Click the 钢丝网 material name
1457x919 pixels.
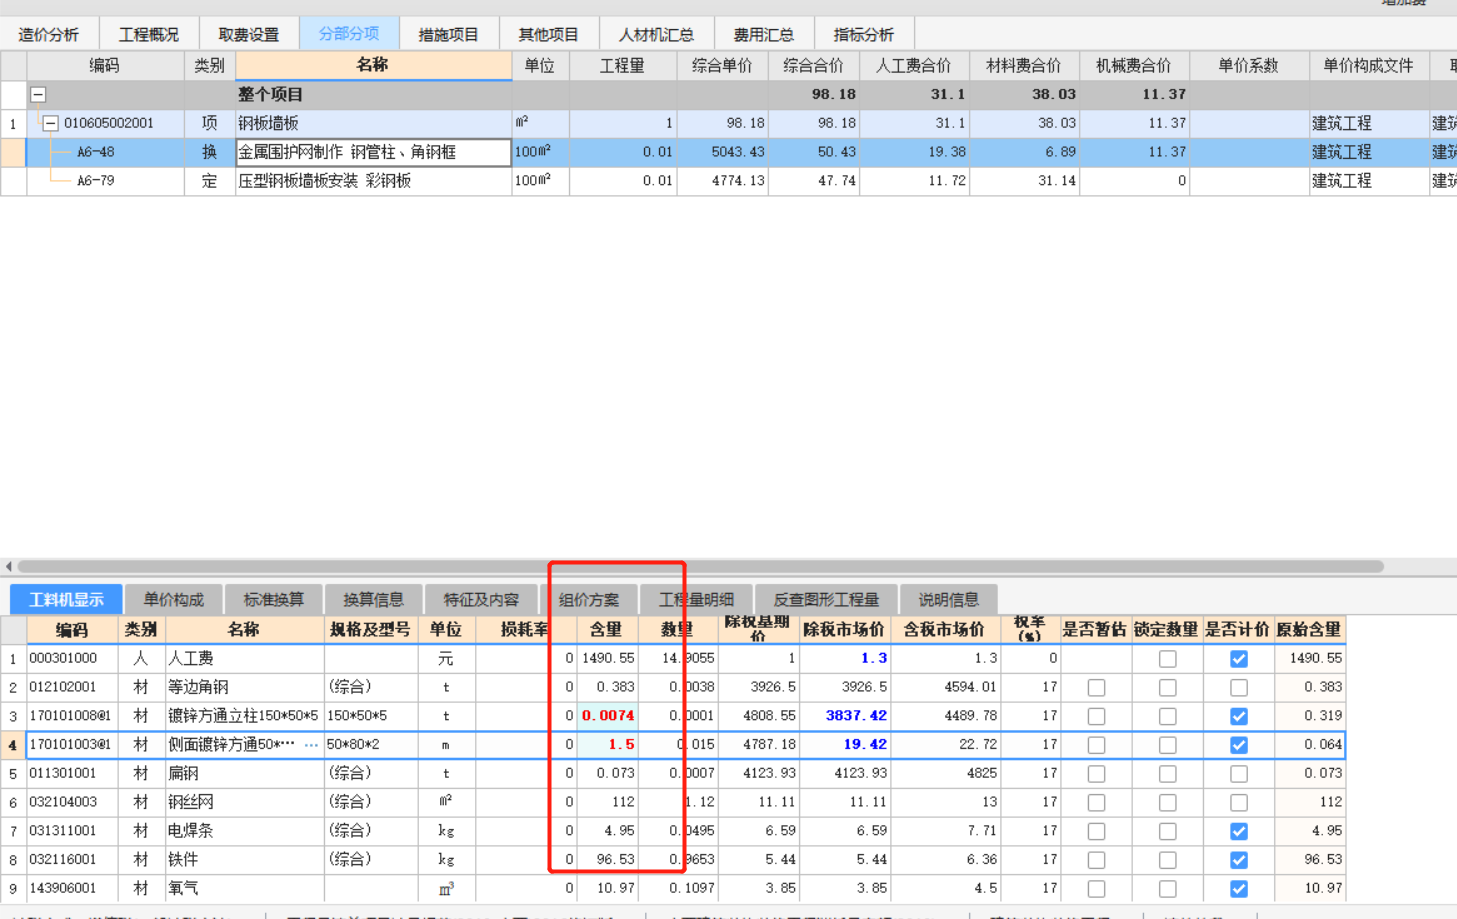pyautogui.click(x=191, y=802)
